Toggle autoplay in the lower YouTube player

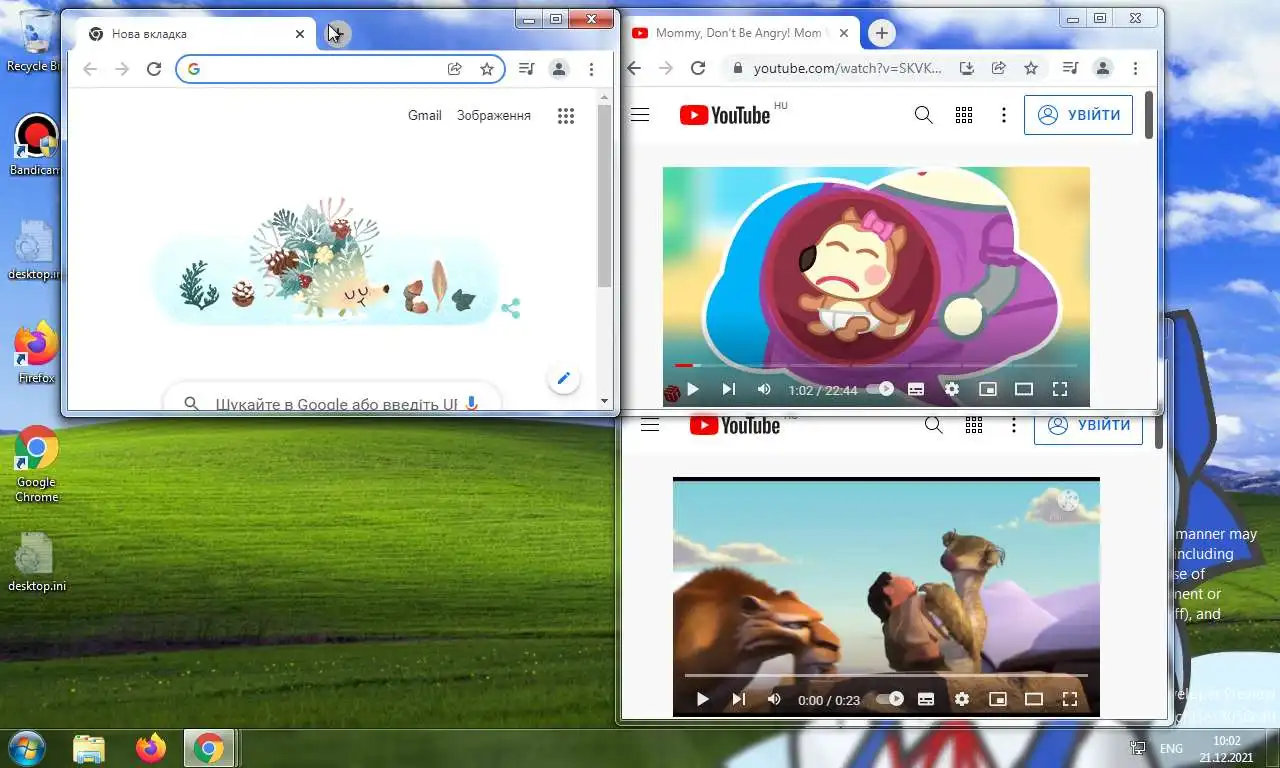(890, 699)
